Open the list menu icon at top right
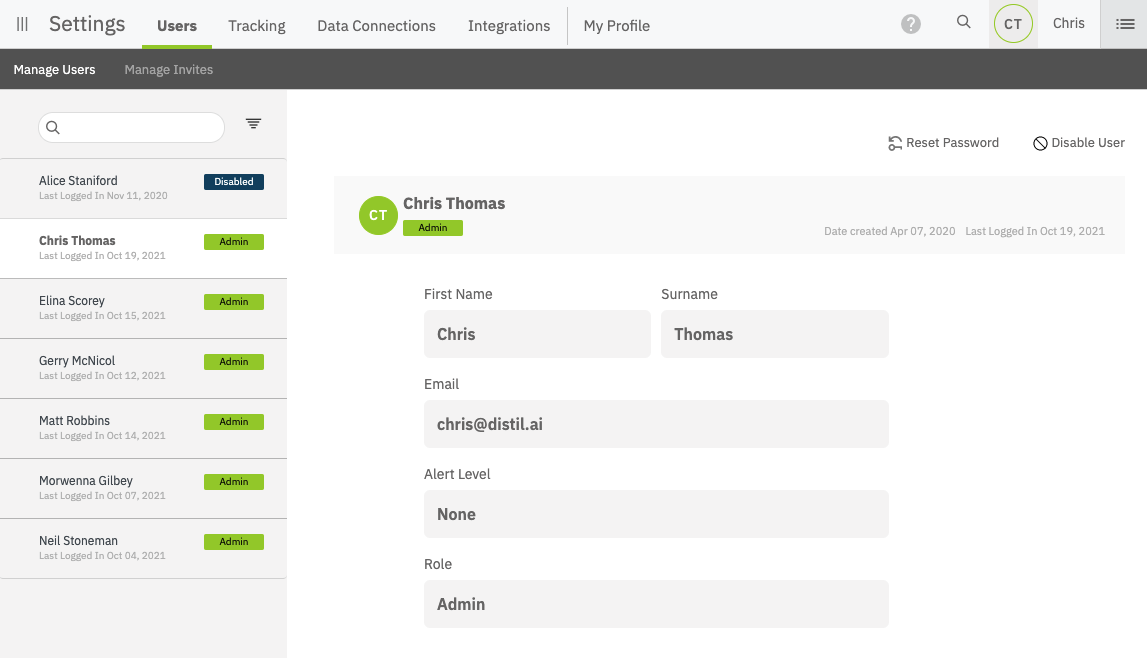The width and height of the screenshot is (1147, 658). coord(1124,24)
